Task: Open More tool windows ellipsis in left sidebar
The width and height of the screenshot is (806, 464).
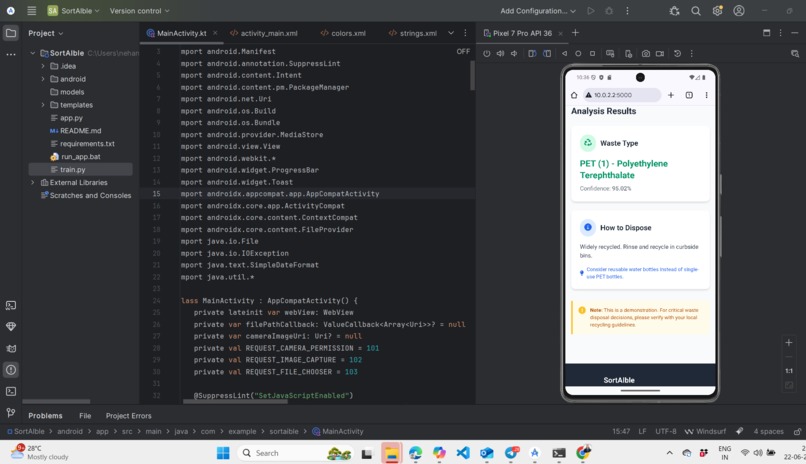Action: coord(11,54)
